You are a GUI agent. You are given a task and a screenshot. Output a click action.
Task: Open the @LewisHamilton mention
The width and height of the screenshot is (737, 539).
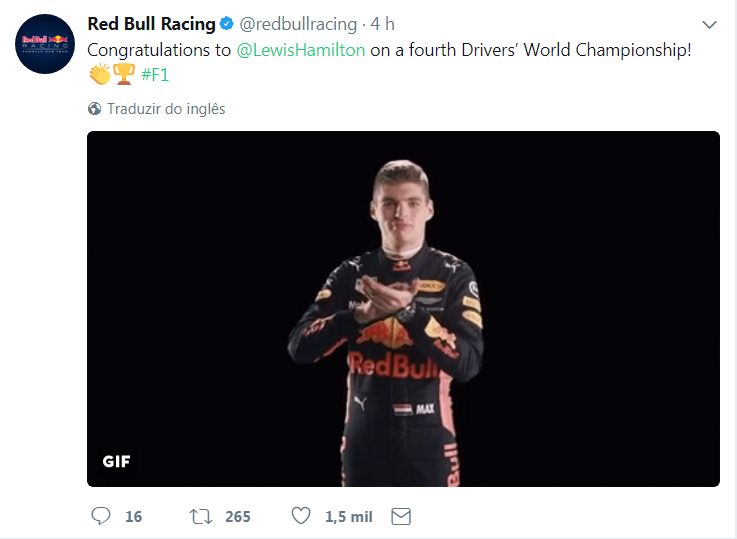(x=301, y=49)
